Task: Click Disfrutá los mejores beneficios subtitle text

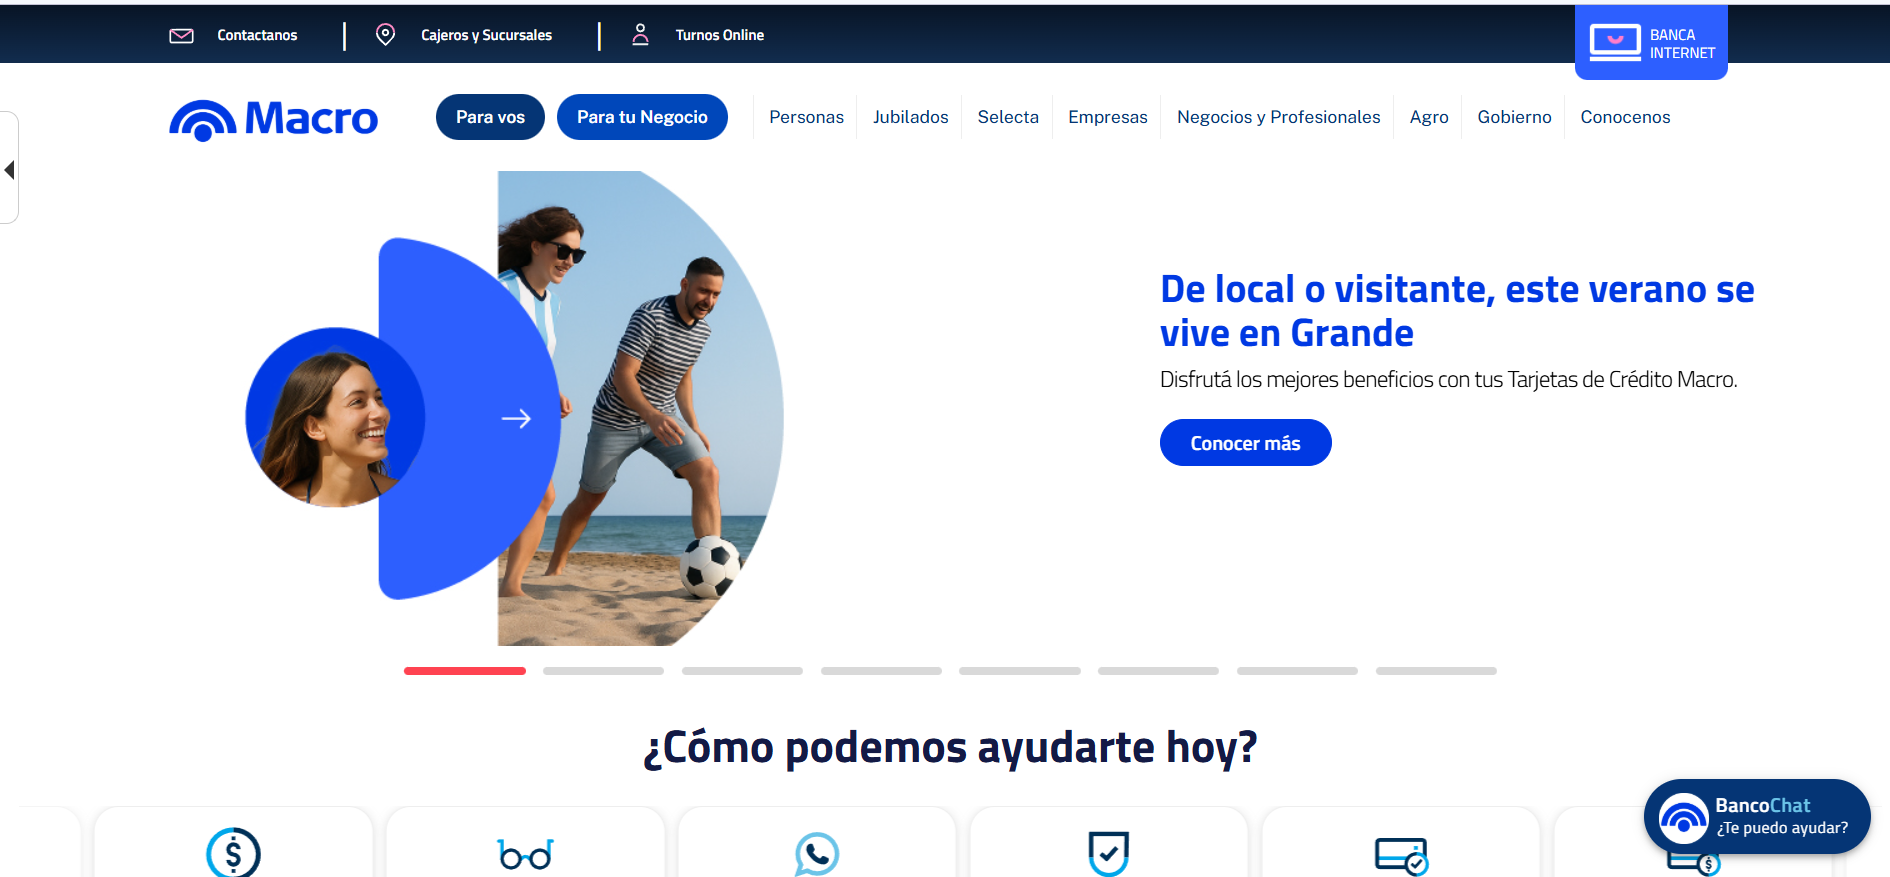Action: coord(1448,380)
